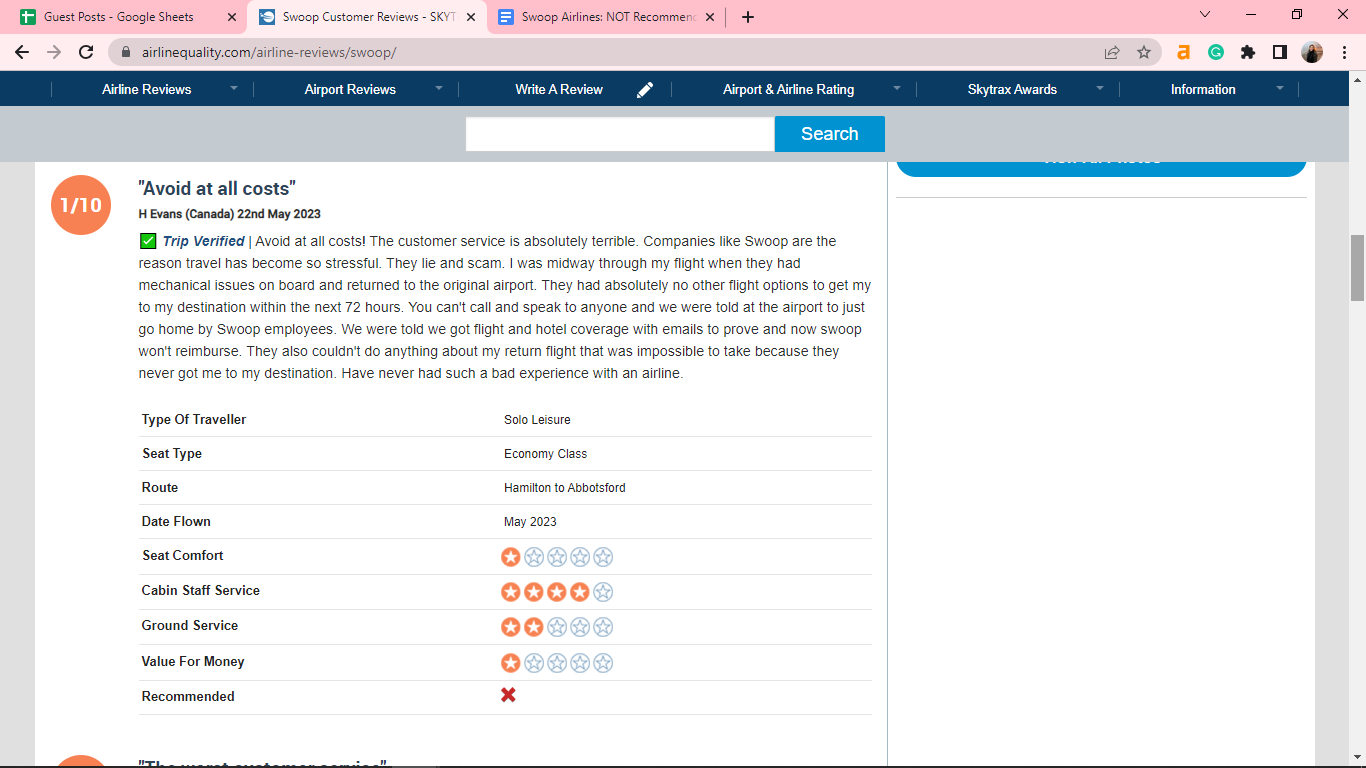Open the Write A Review page
The image size is (1366, 768).
[559, 89]
